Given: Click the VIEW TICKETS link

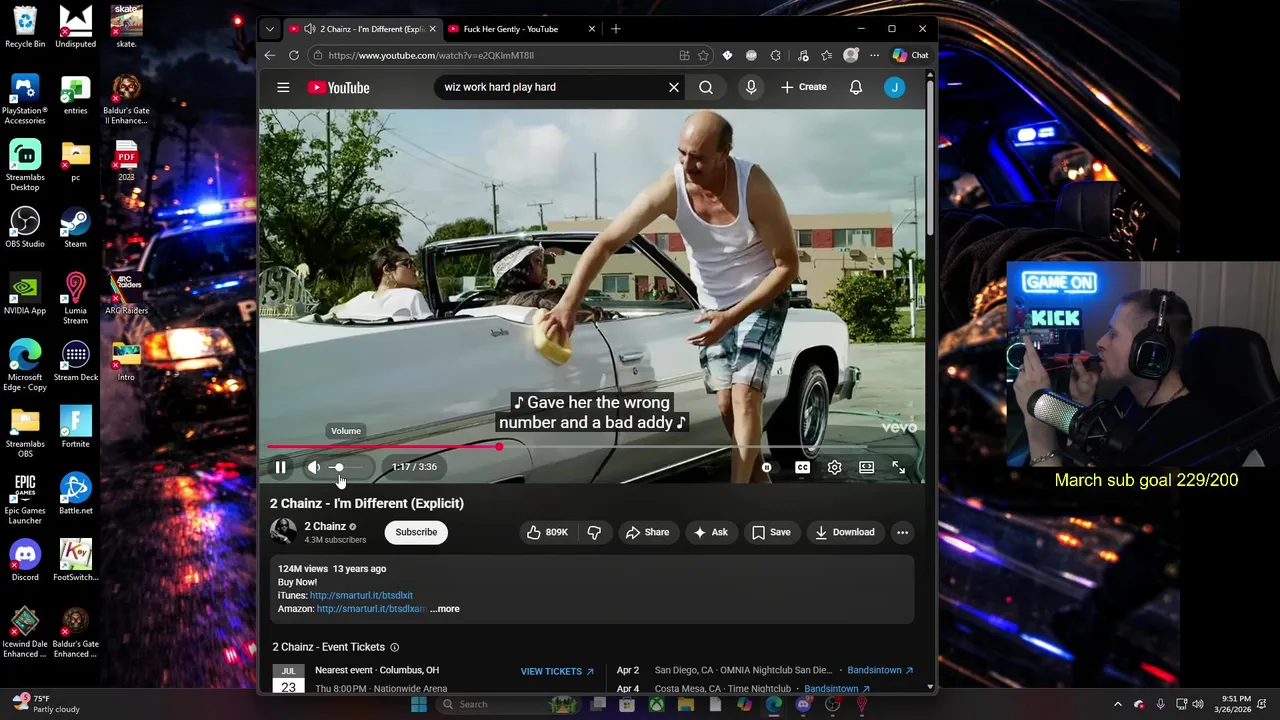Looking at the screenshot, I should click(x=557, y=672).
